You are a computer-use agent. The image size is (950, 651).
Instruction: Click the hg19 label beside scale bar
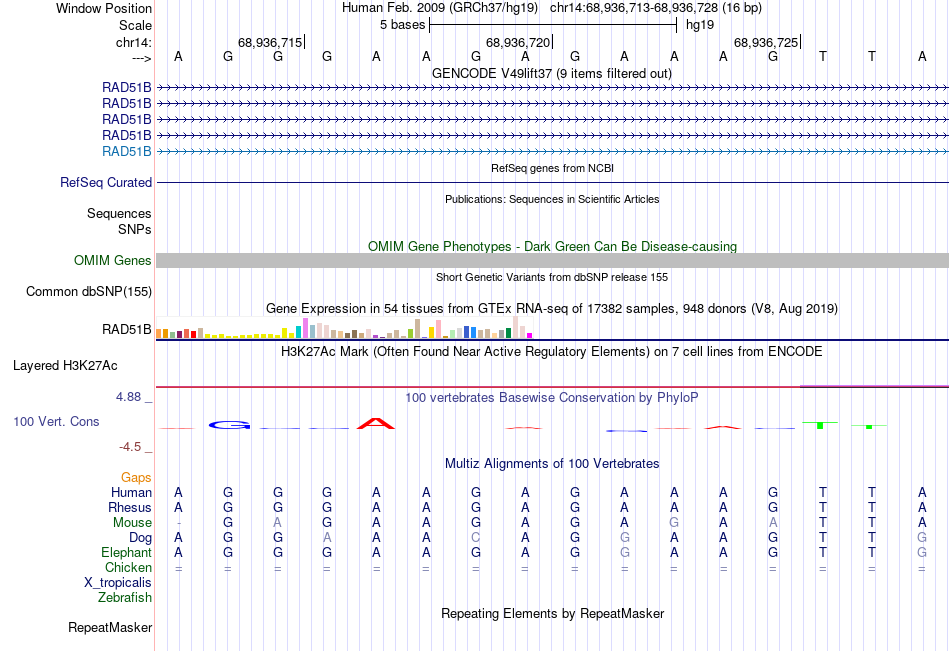click(700, 25)
